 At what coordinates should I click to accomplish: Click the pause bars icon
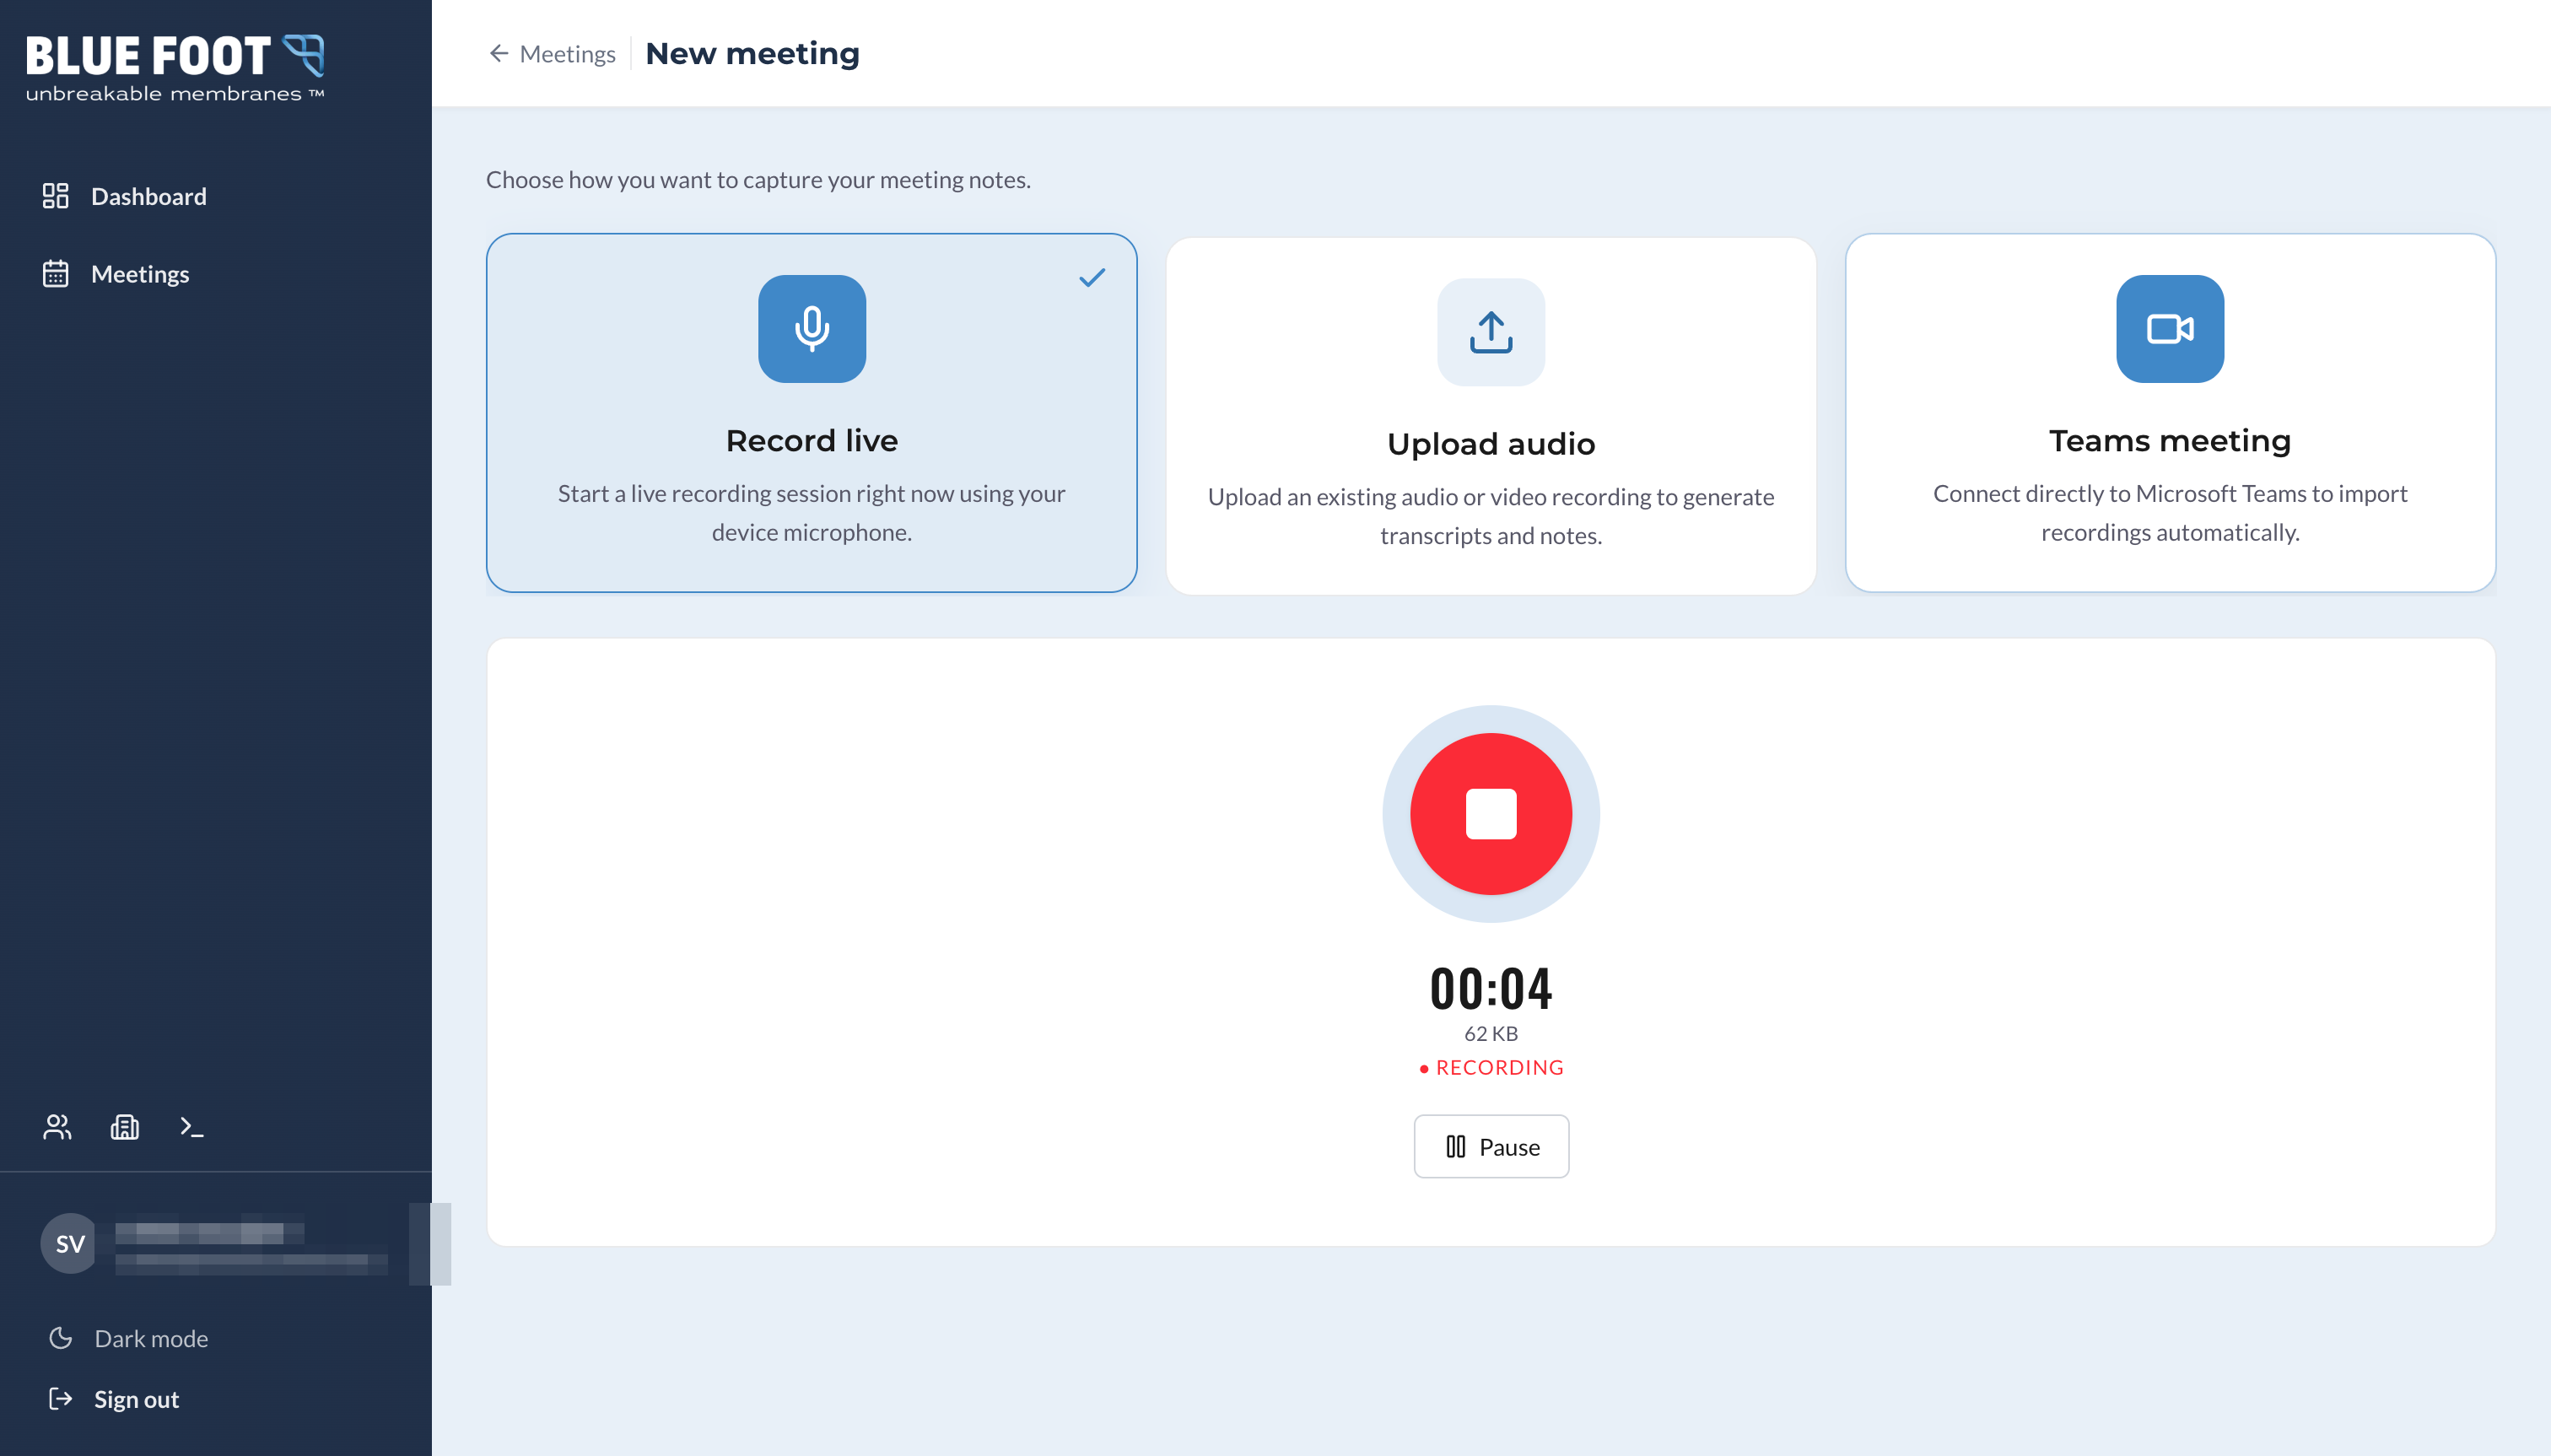pos(1456,1147)
